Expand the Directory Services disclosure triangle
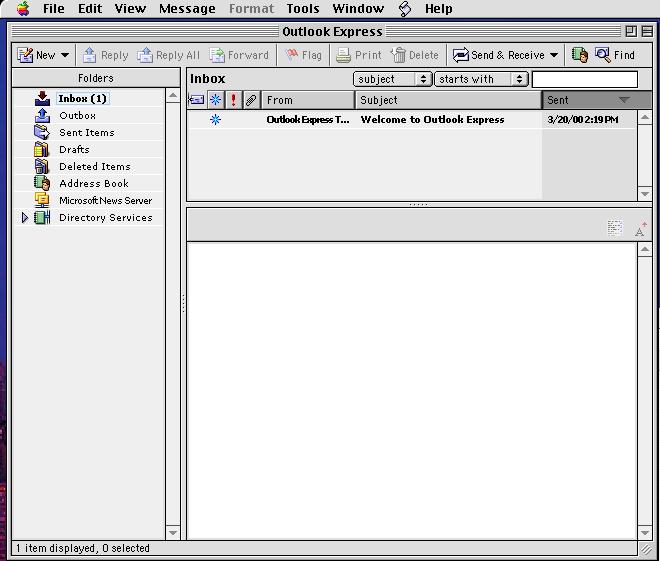Screen dimensions: 660x561 click(24, 218)
